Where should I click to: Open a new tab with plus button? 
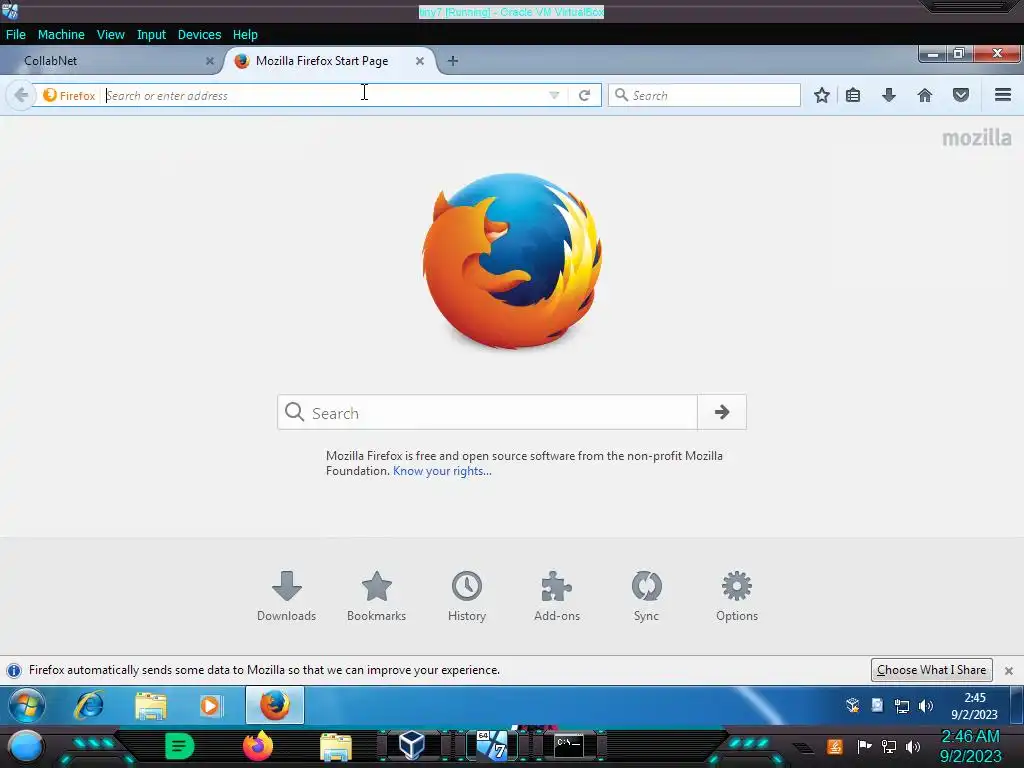[x=453, y=61]
